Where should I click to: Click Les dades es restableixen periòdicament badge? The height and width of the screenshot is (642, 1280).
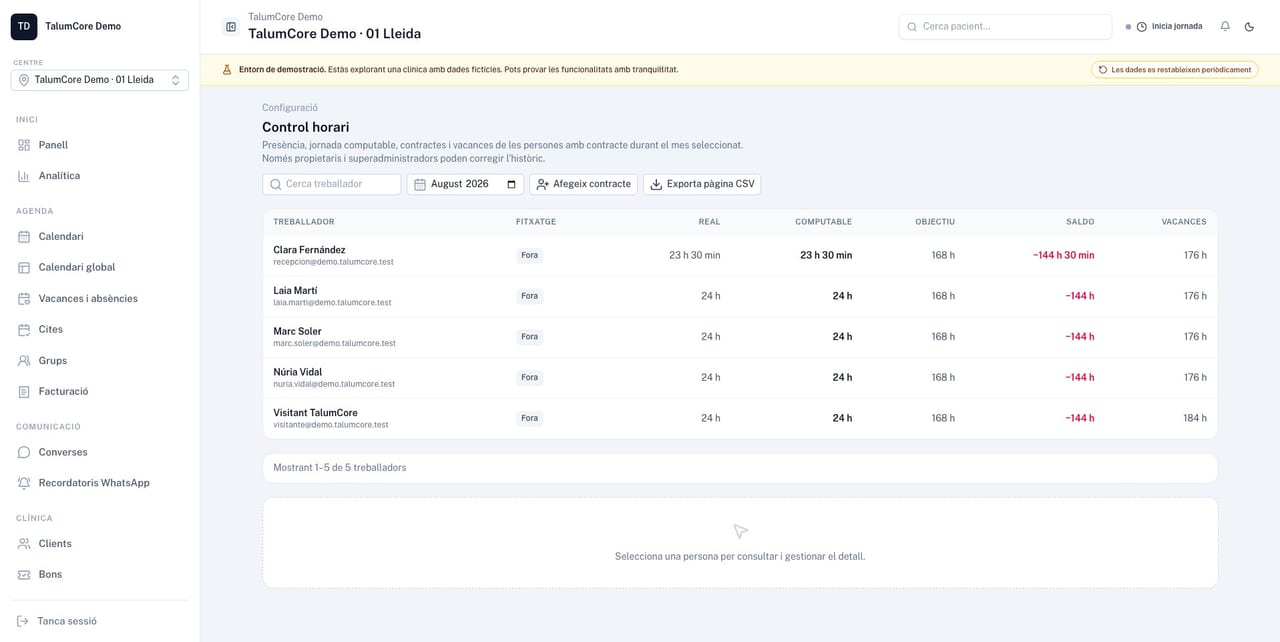(x=1174, y=70)
